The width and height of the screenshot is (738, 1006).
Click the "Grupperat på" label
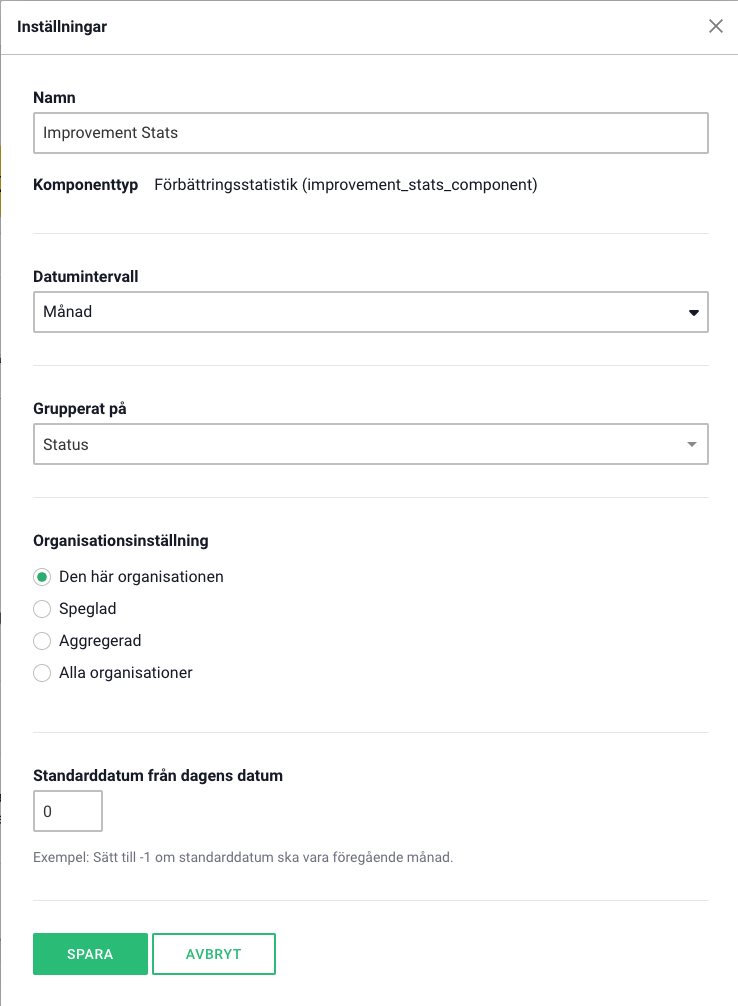80,408
